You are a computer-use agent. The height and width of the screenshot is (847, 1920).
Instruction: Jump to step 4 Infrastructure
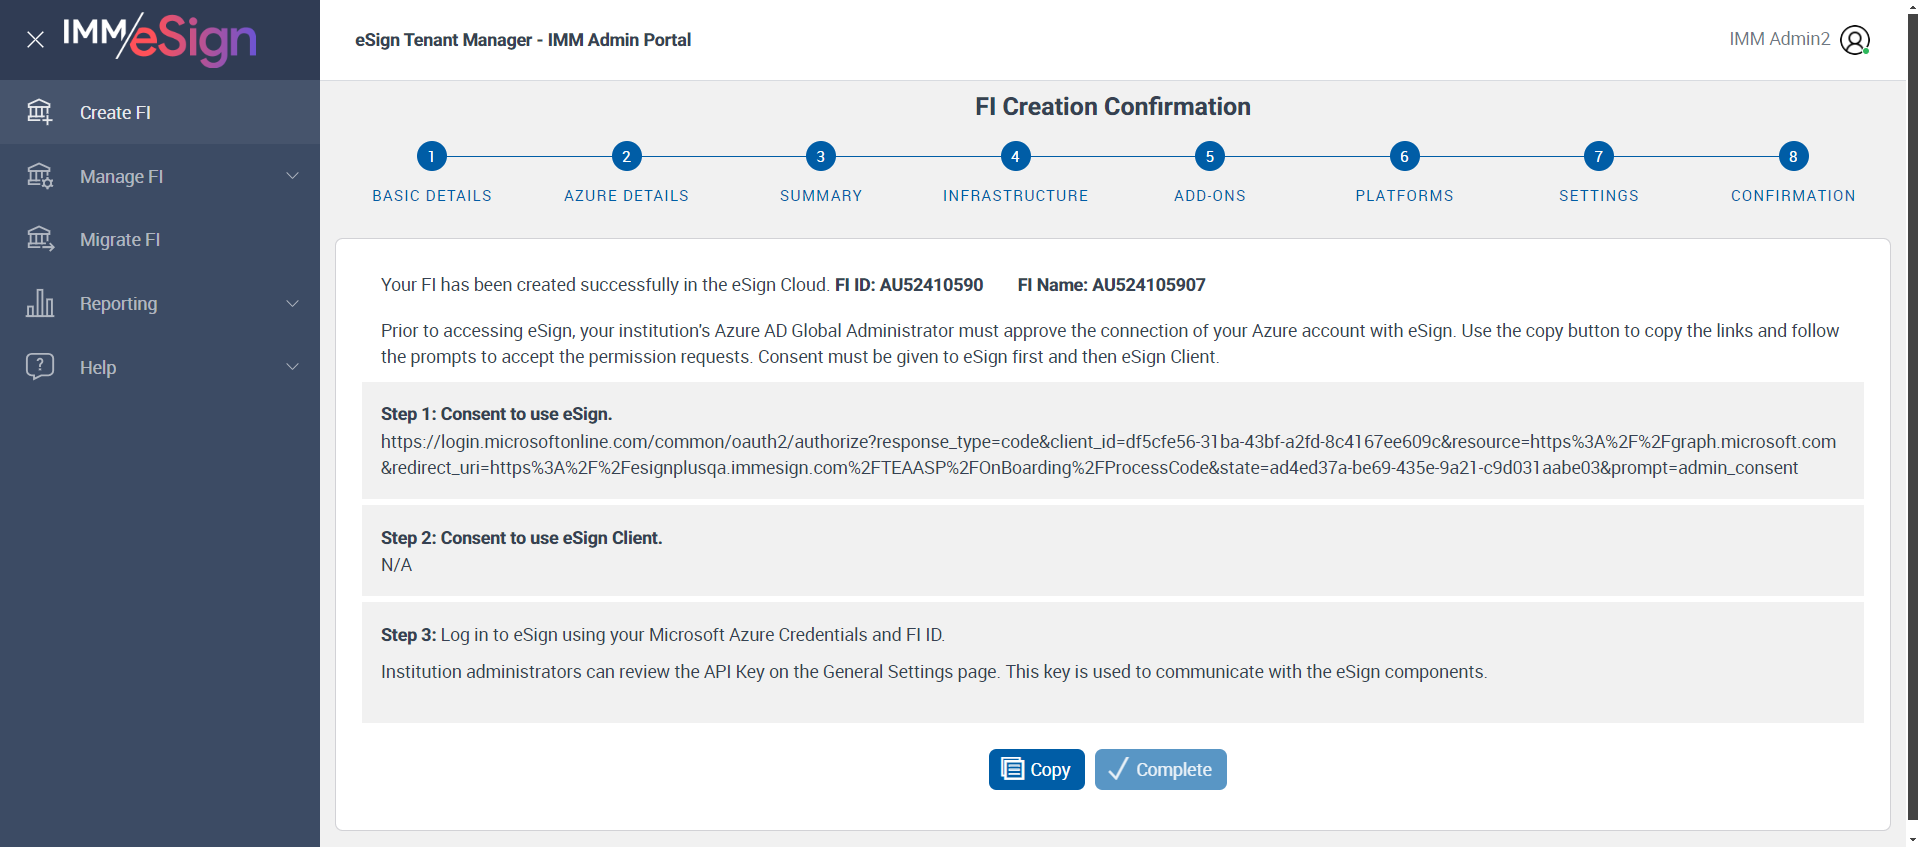1015,156
